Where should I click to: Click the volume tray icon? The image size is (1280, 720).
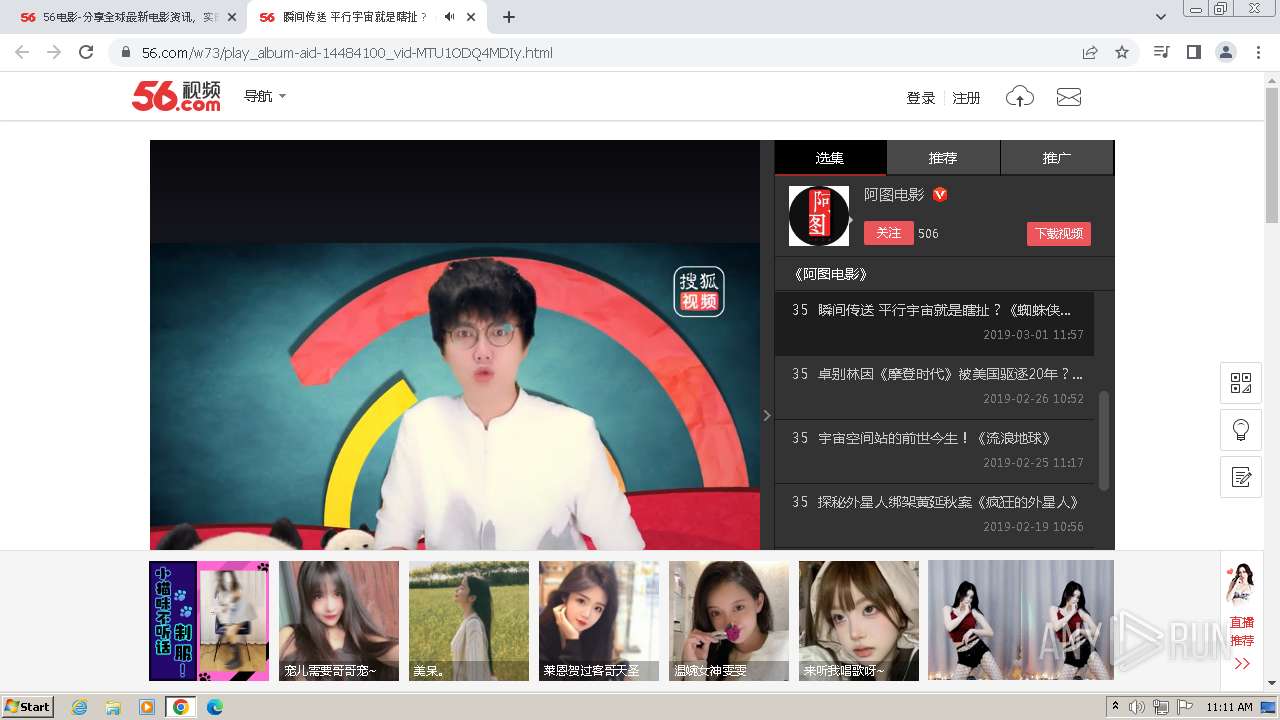tap(1137, 707)
